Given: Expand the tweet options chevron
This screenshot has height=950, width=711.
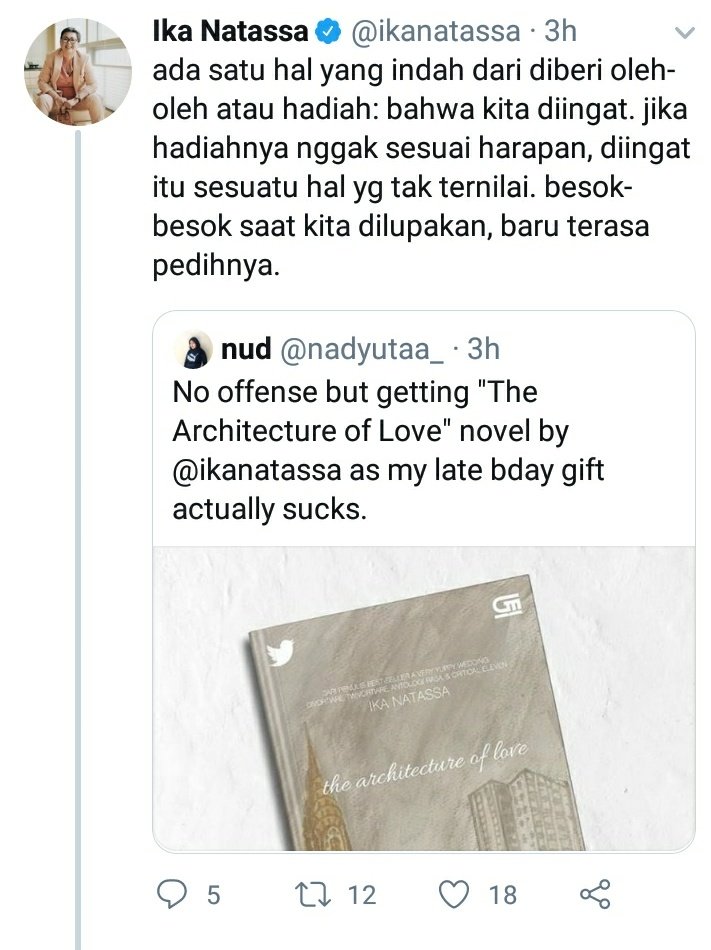Looking at the screenshot, I should (x=684, y=33).
